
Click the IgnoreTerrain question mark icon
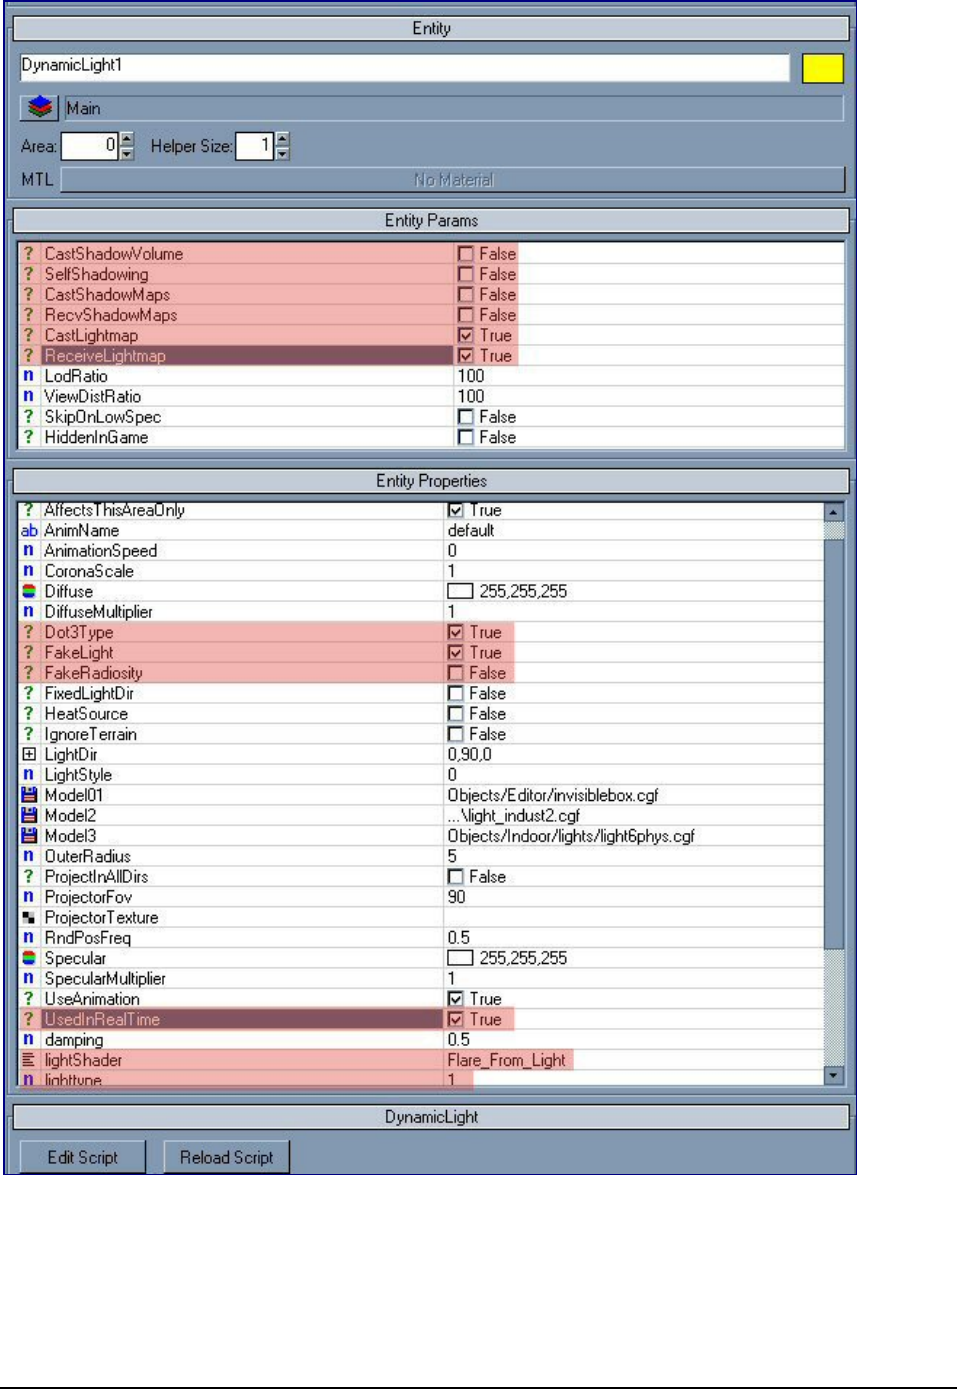click(29, 734)
